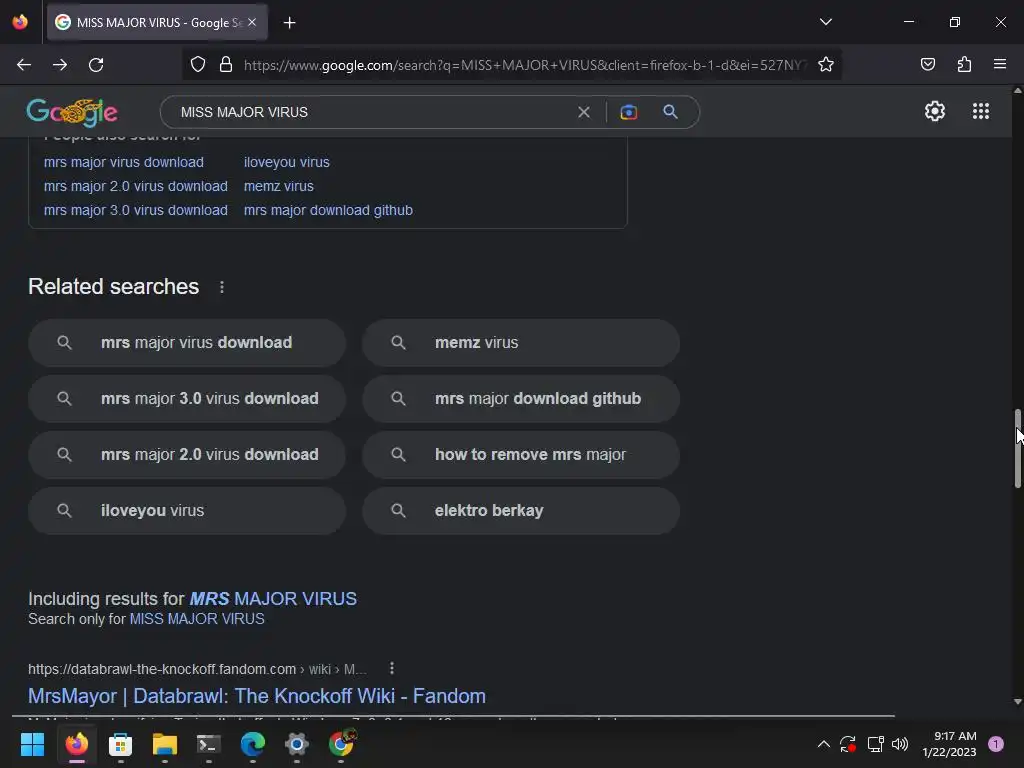Open the Firefox application menu
Viewport: 1024px width, 768px height.
pos(1000,64)
